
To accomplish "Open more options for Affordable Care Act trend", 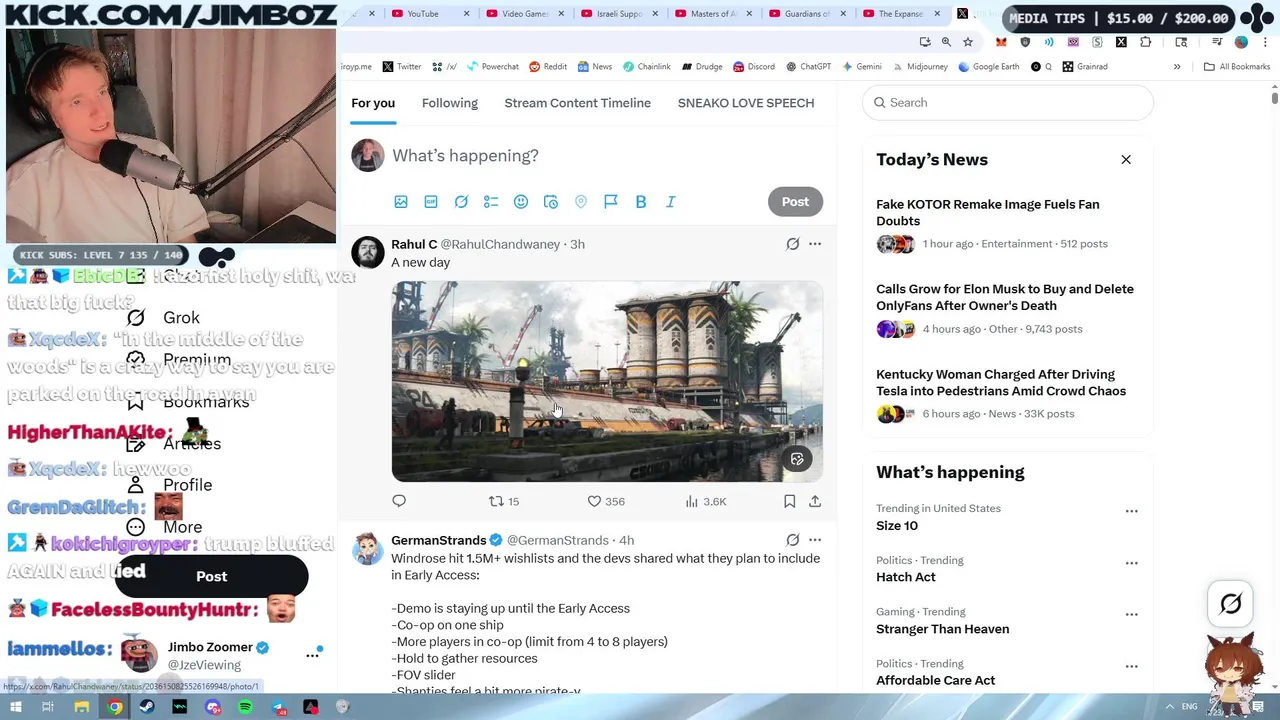I will tap(1131, 666).
